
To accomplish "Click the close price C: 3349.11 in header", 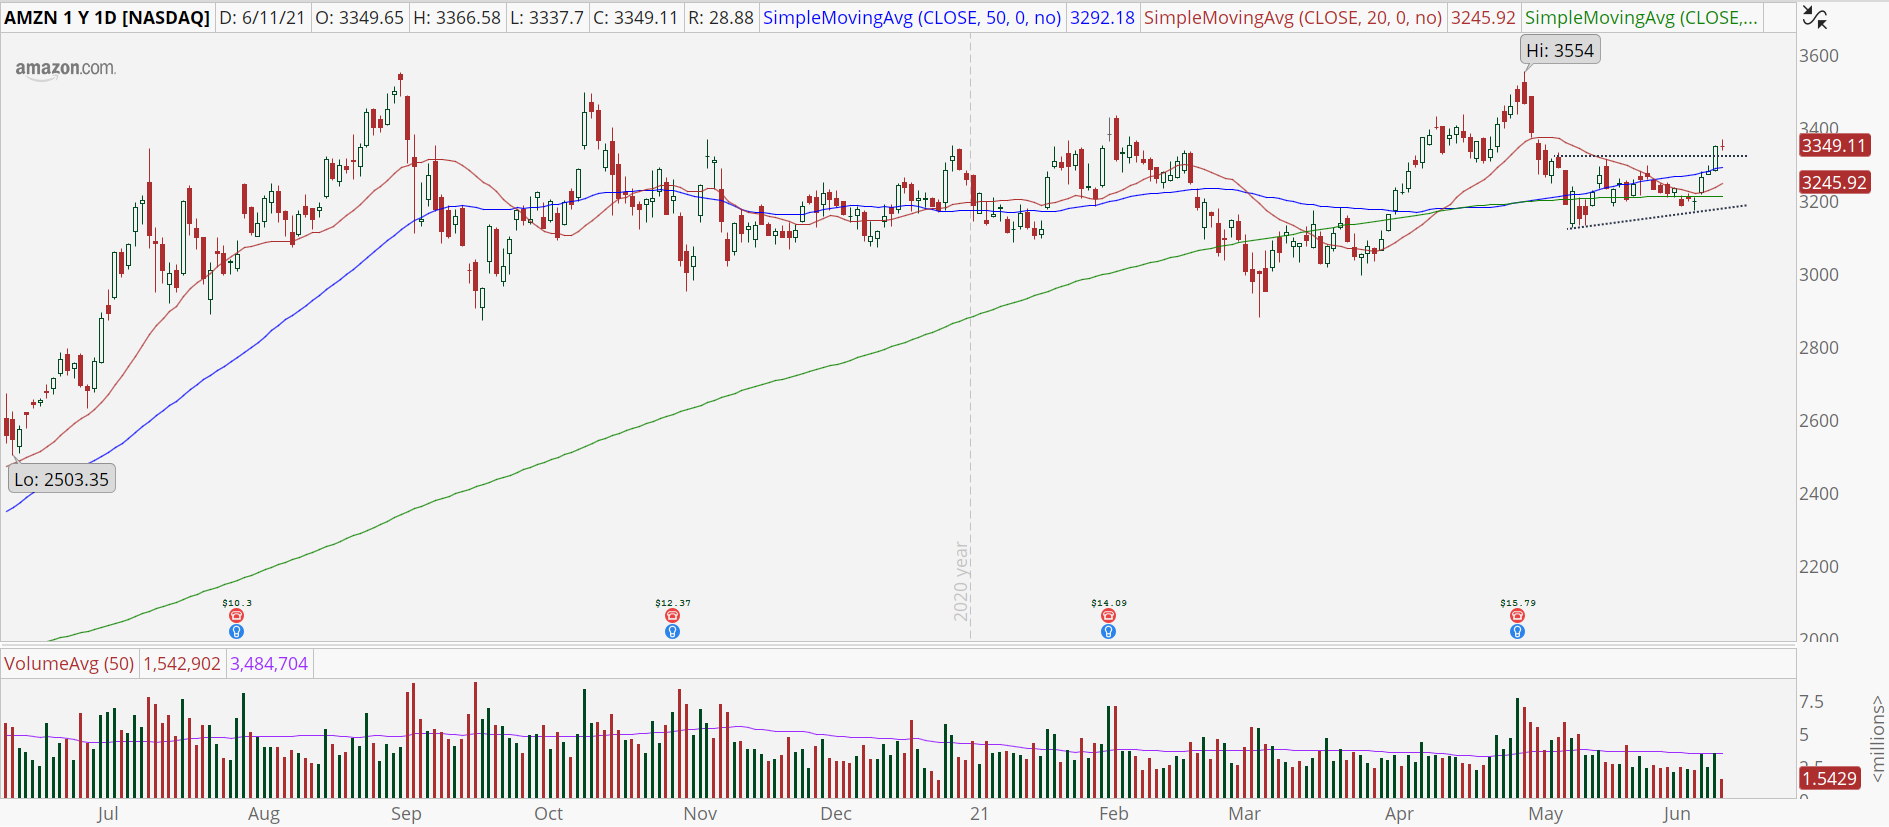I will click(636, 18).
